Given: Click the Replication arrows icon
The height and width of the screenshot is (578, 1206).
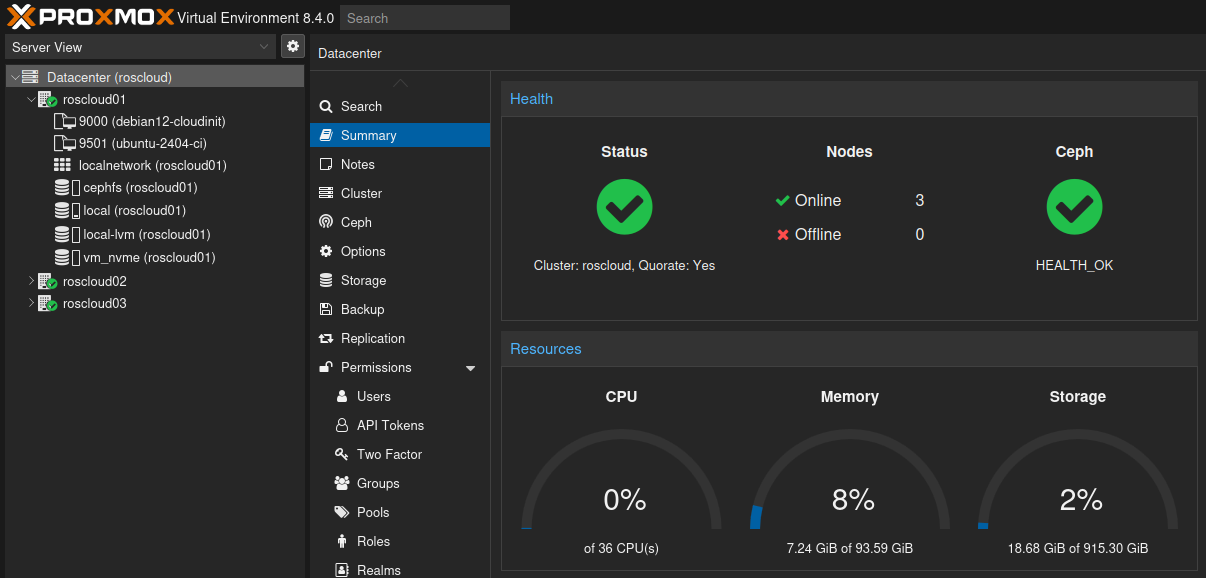Looking at the screenshot, I should tap(325, 338).
